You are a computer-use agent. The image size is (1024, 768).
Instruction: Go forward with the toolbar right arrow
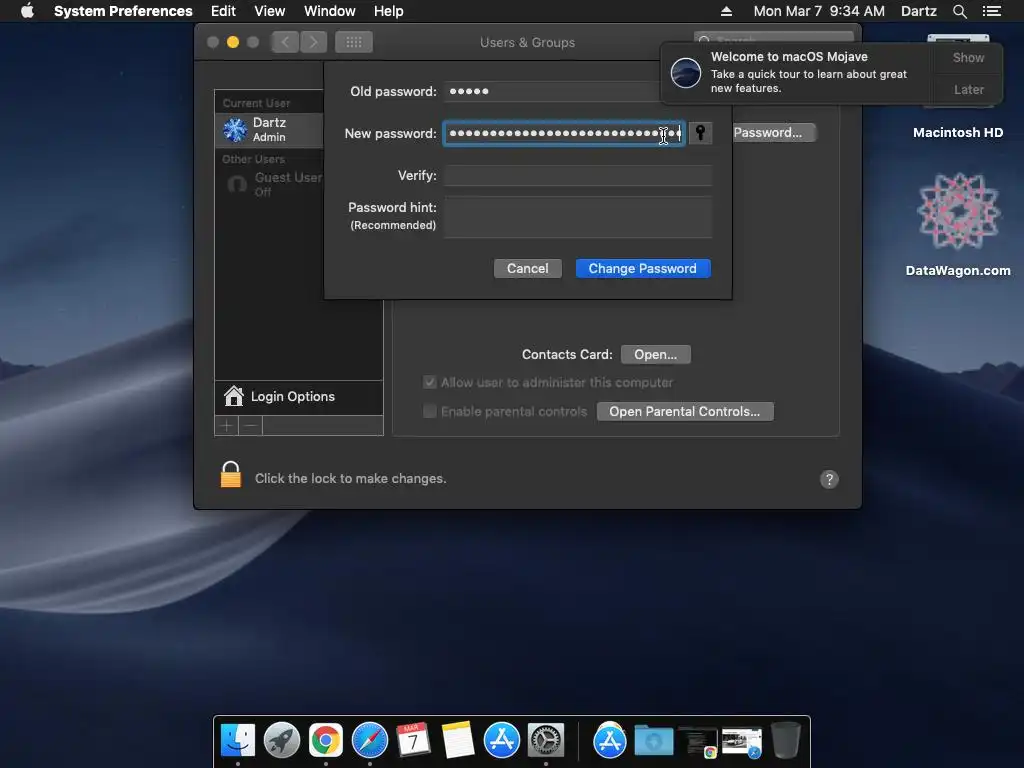point(313,42)
